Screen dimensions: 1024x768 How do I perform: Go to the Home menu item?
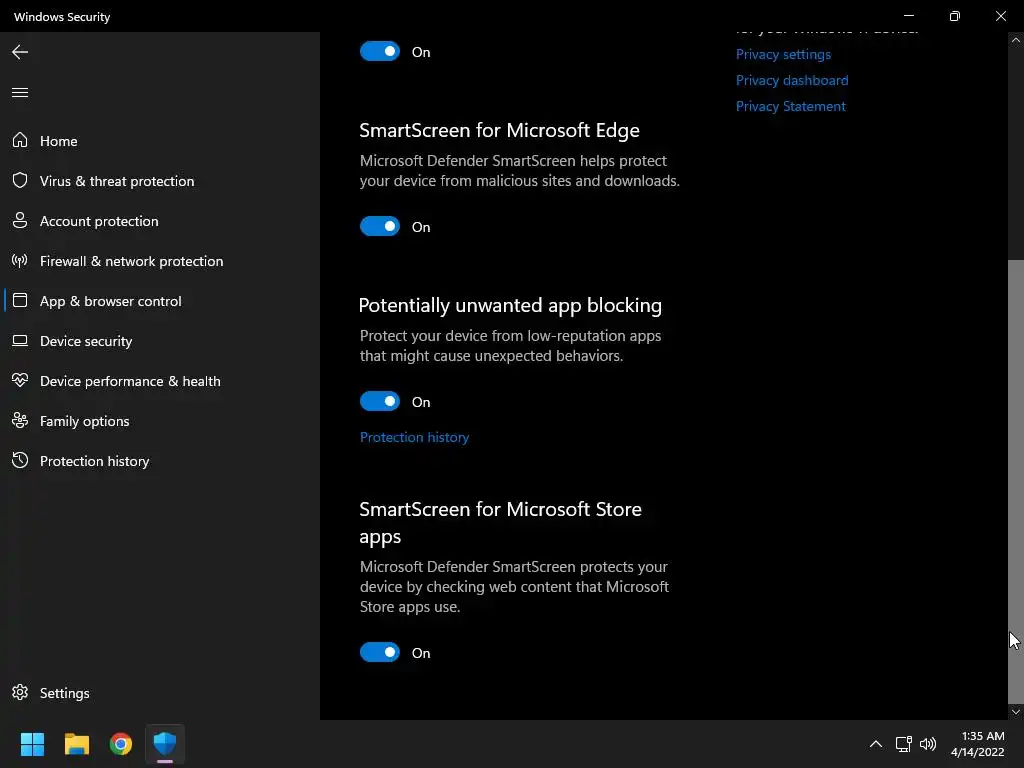58,141
